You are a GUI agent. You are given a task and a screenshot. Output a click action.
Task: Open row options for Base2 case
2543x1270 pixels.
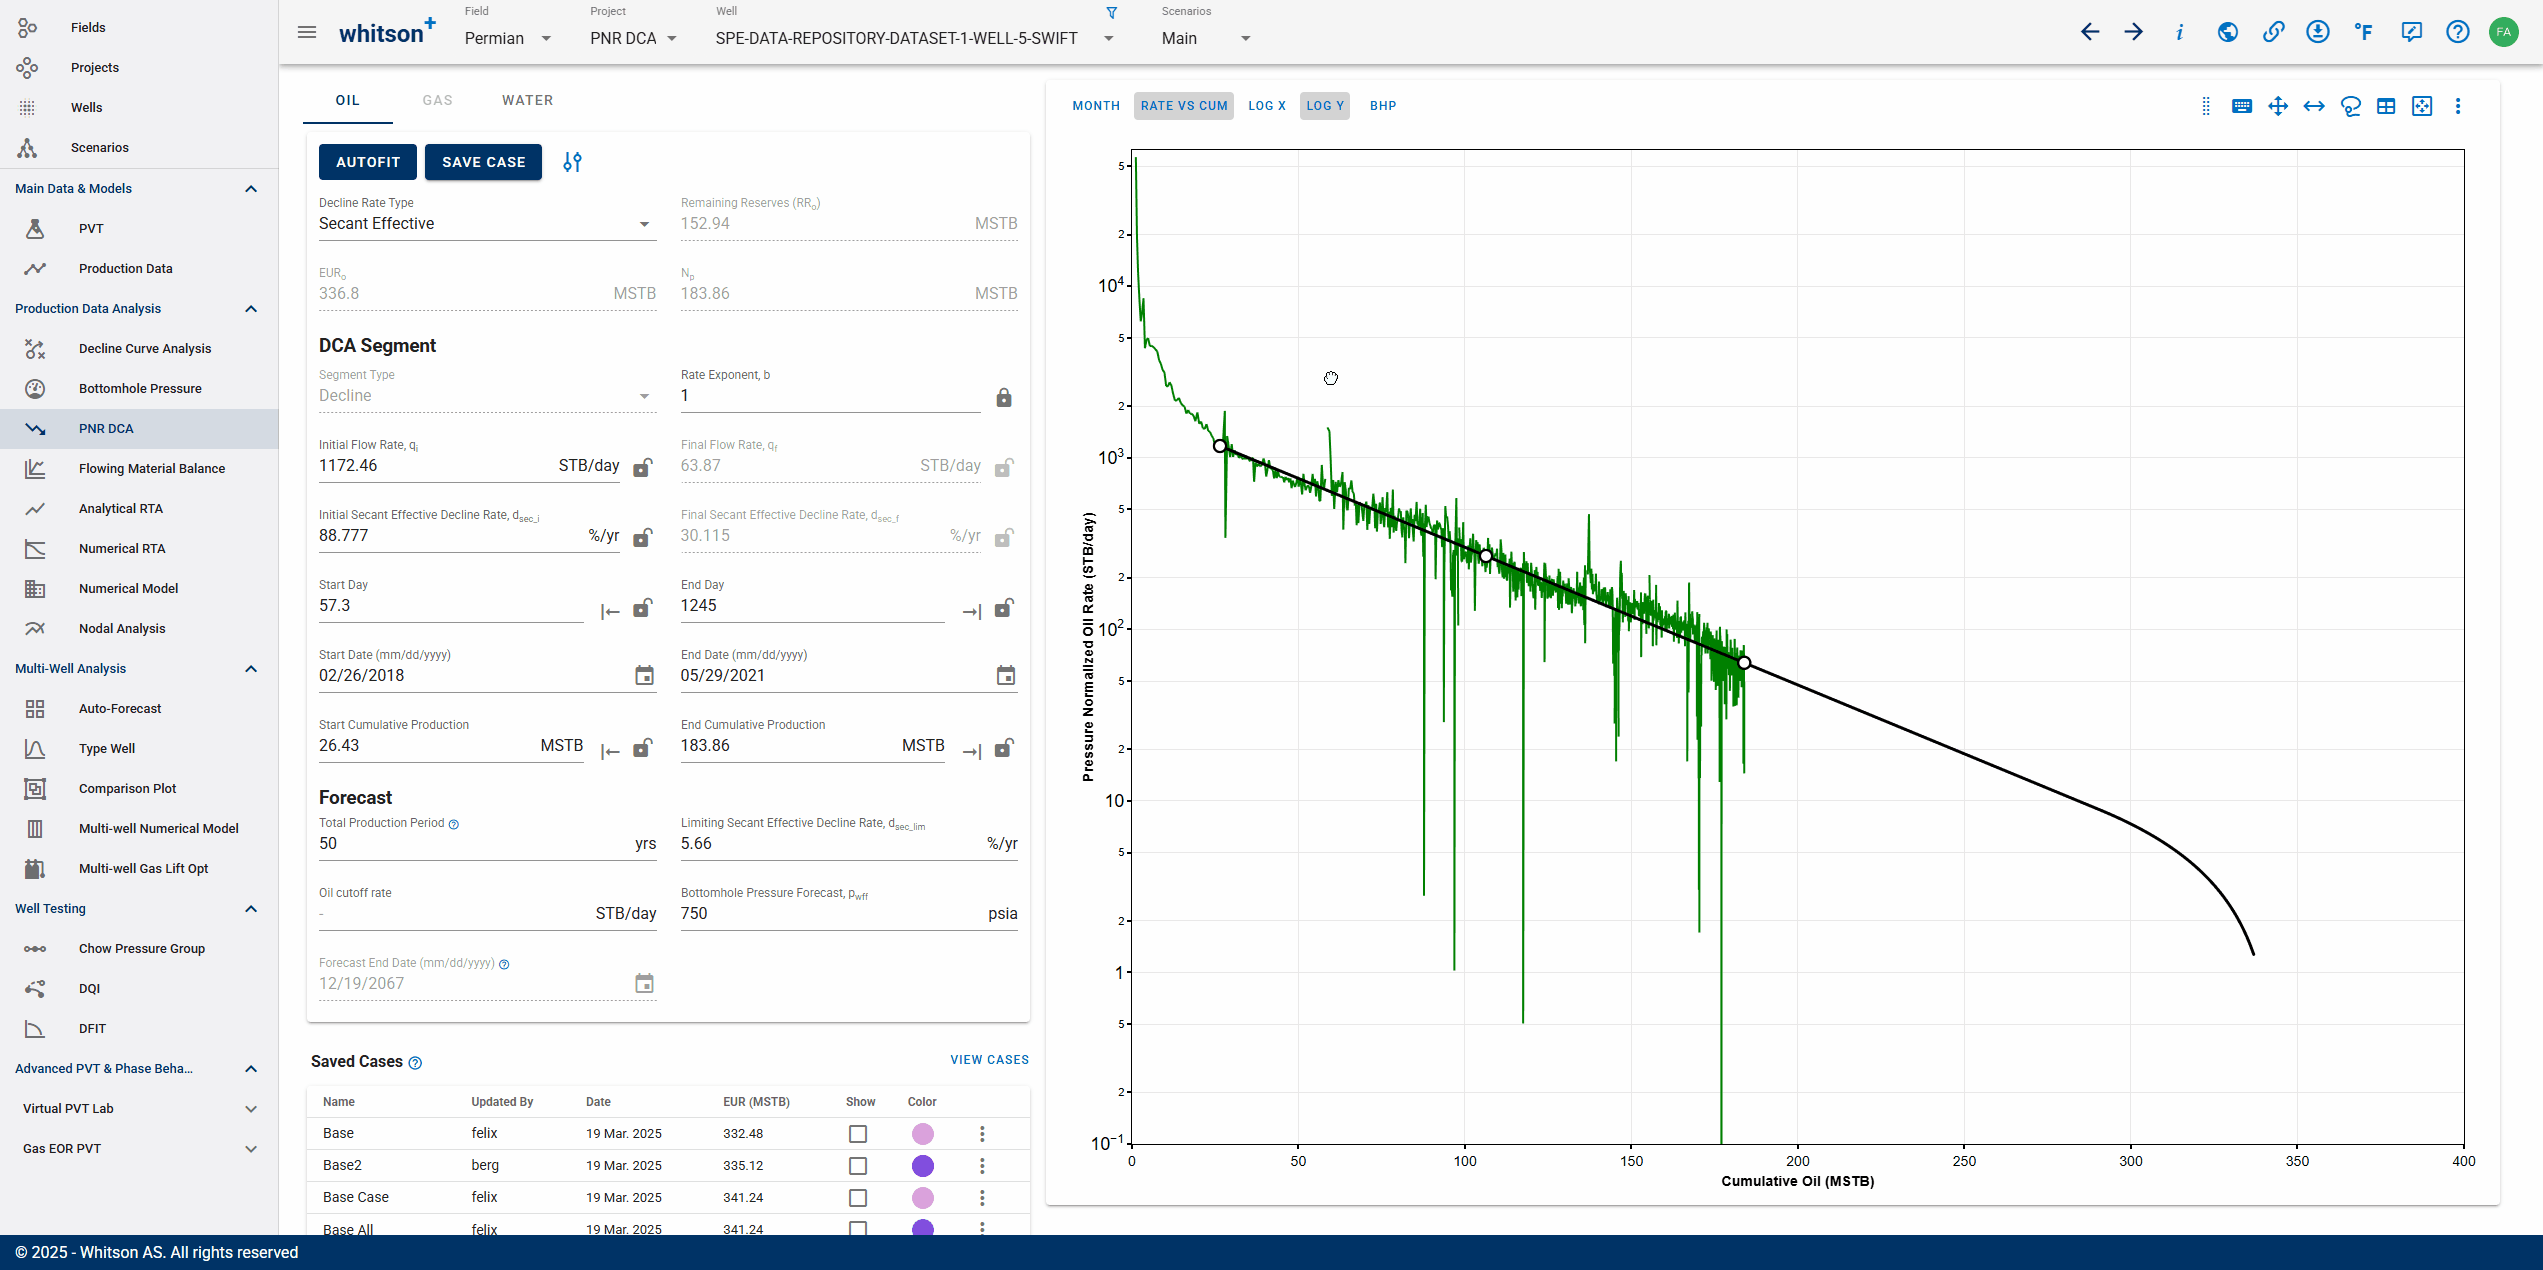[x=982, y=1165]
